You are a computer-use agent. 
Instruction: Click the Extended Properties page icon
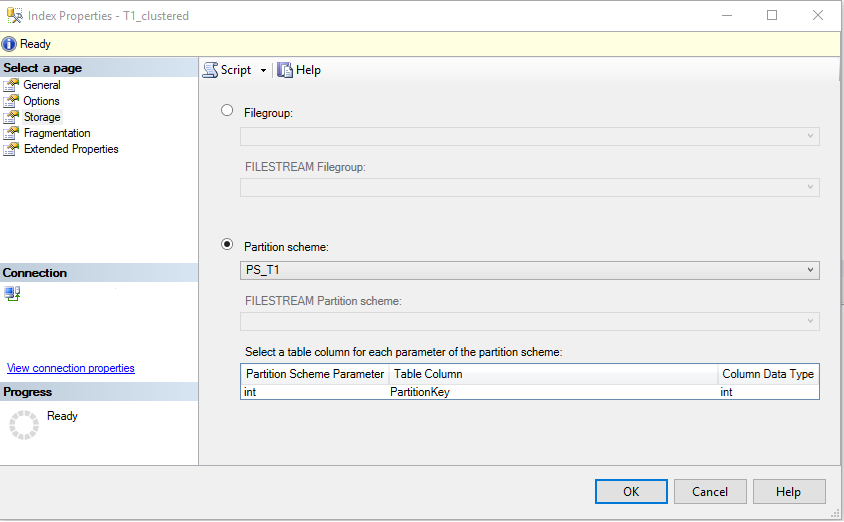11,149
